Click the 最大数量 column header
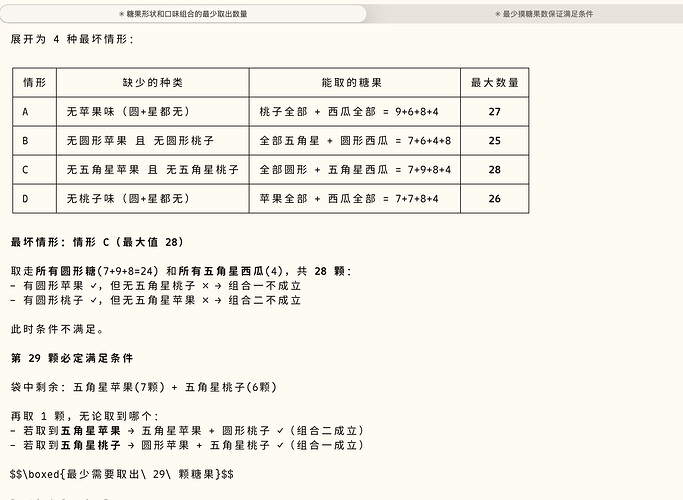 tap(494, 83)
